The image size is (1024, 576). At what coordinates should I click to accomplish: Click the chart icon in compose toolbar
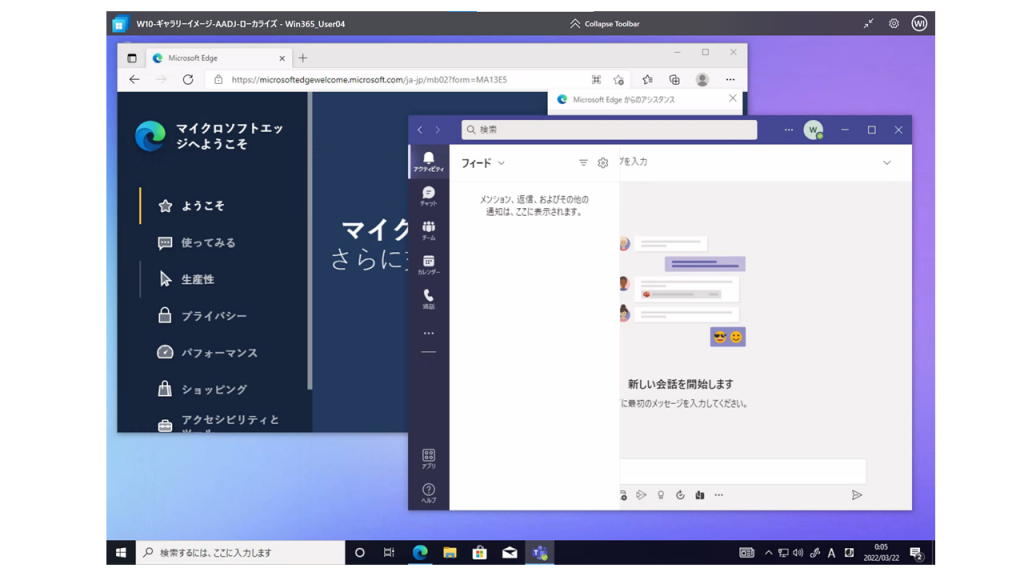pyautogui.click(x=699, y=495)
